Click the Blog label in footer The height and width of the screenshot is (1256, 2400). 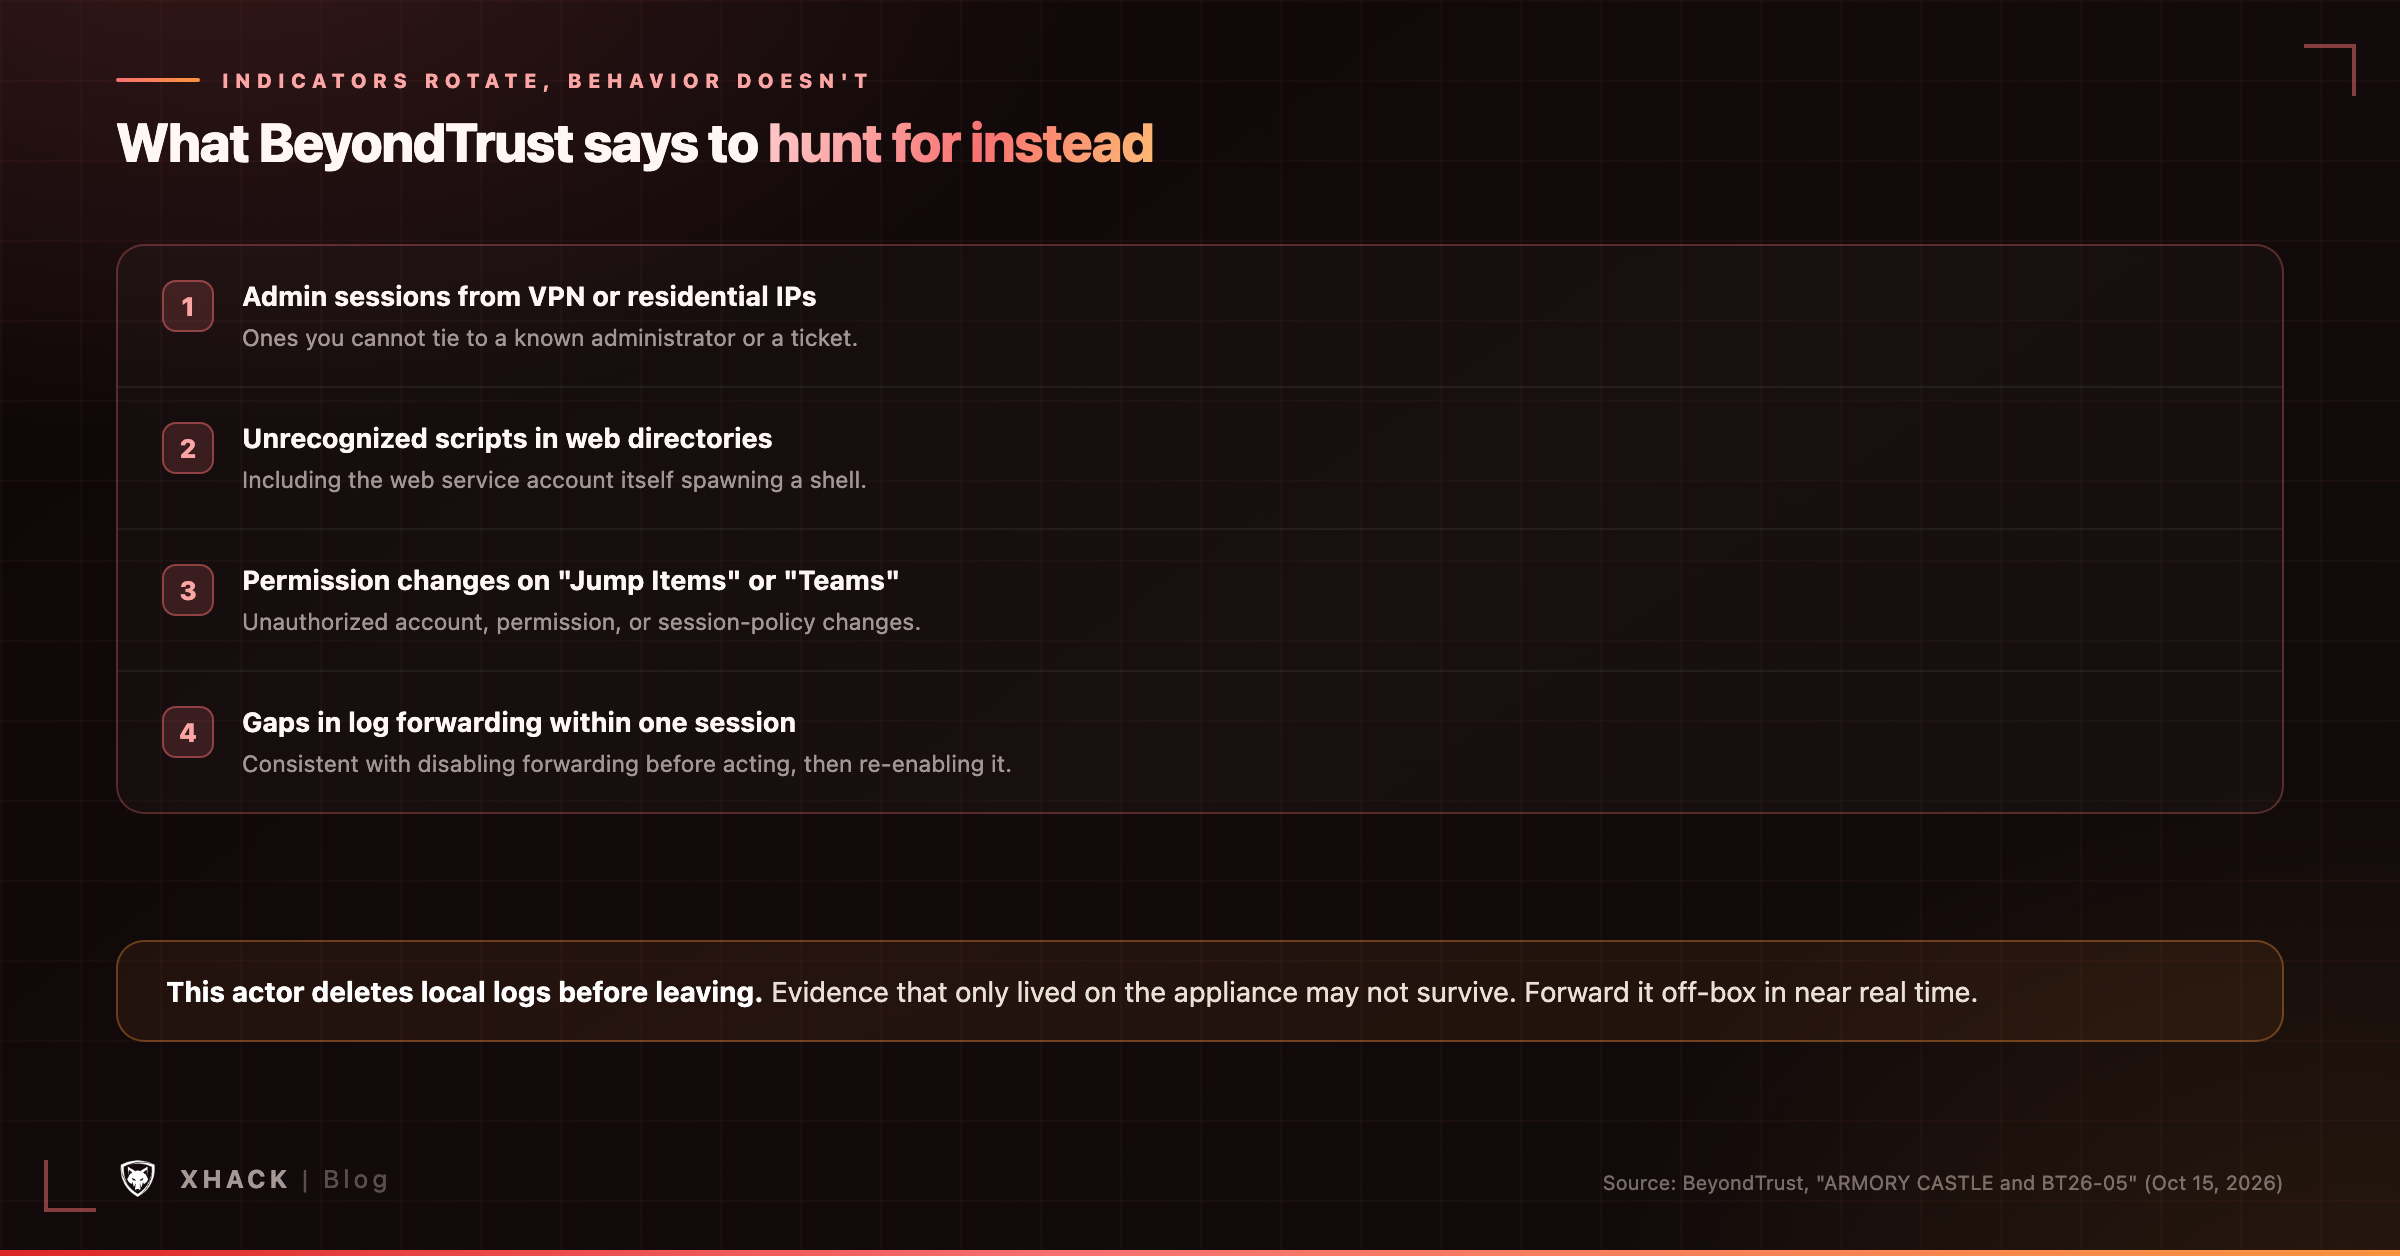click(x=355, y=1180)
